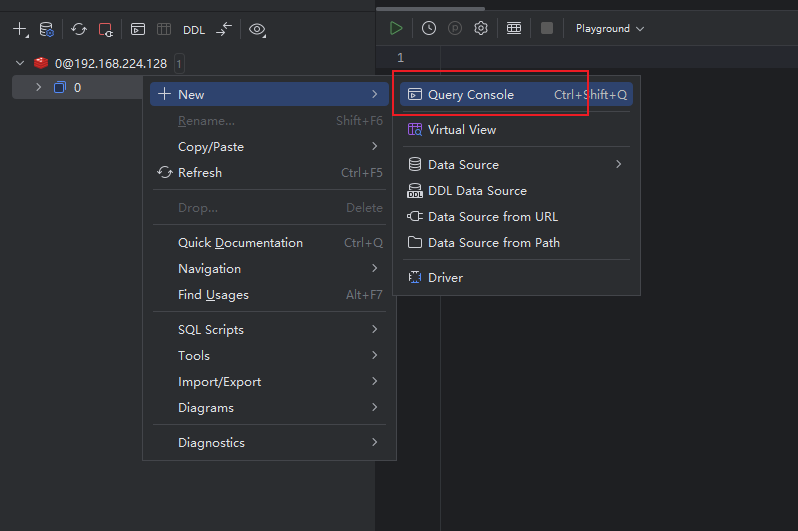The width and height of the screenshot is (798, 531).
Task: Open console settings gear icon
Action: [480, 28]
